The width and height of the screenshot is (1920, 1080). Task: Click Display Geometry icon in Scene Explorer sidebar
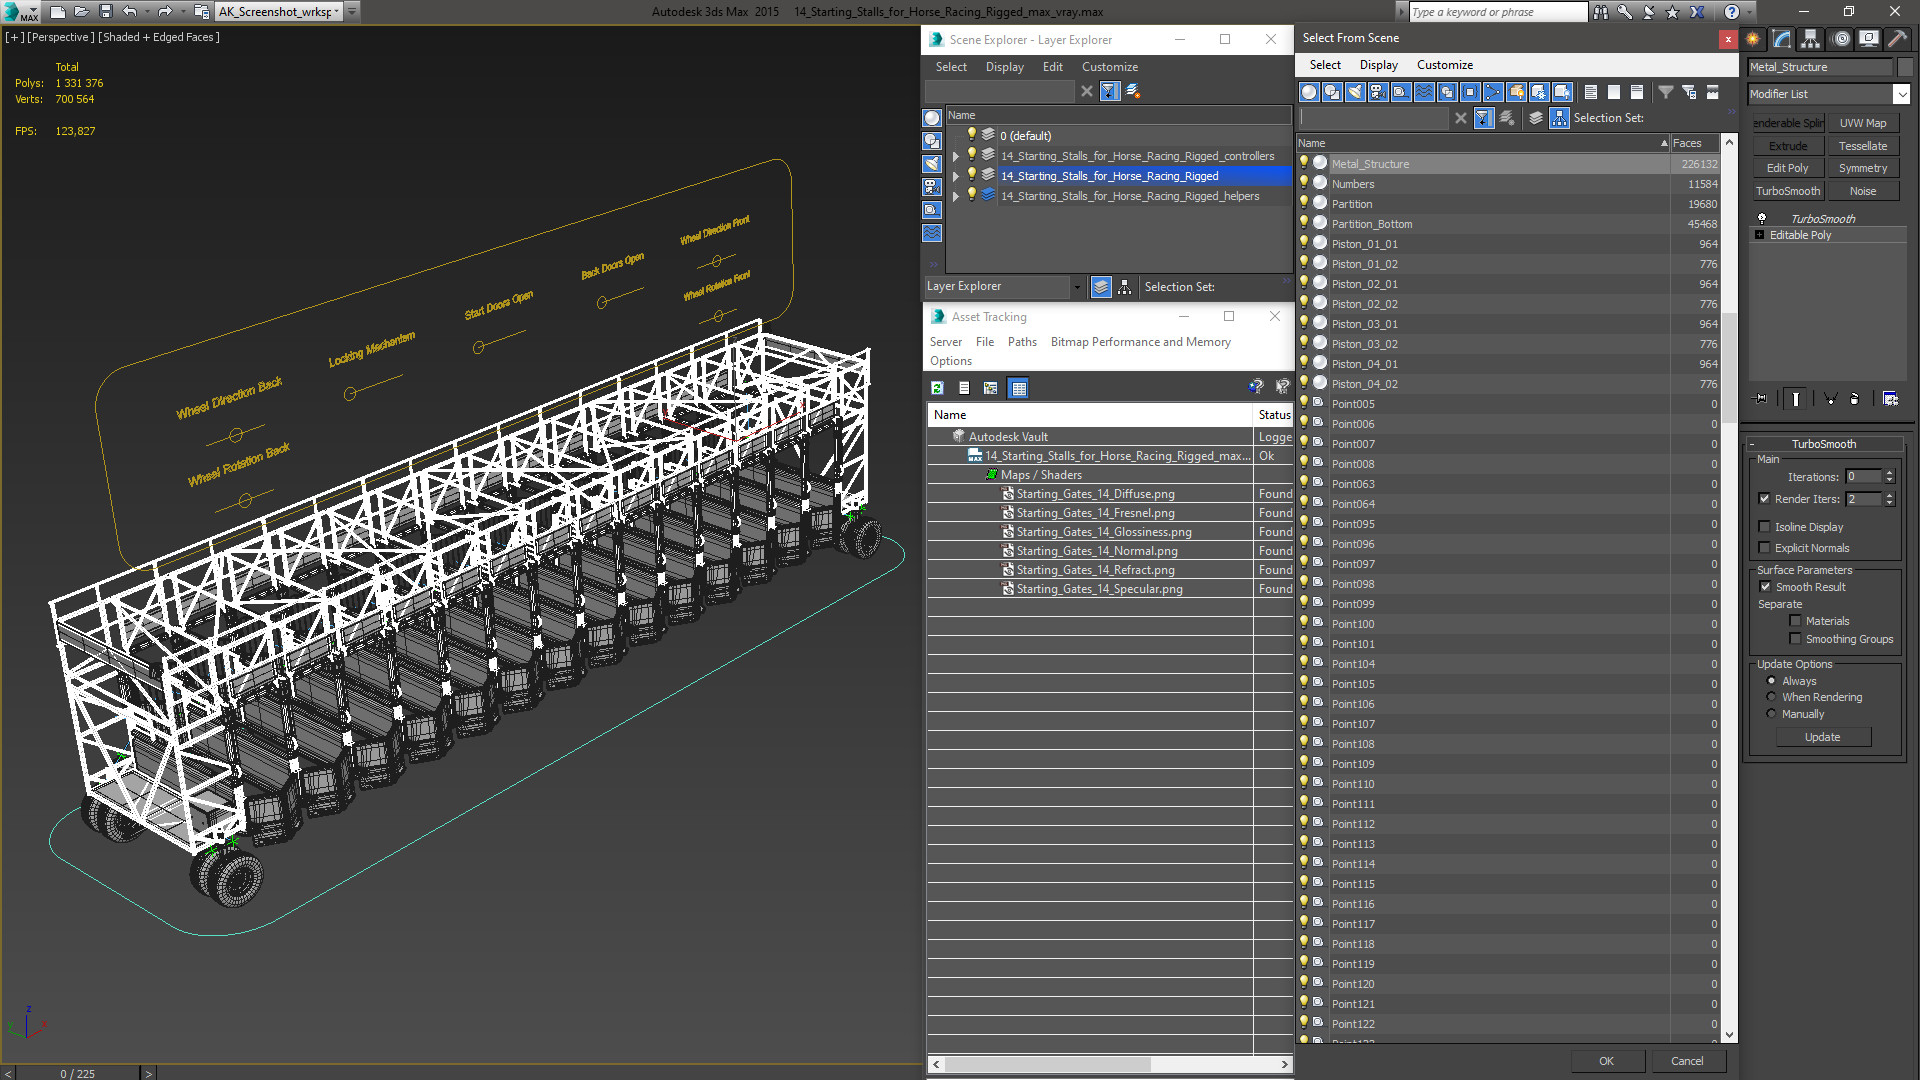(932, 118)
